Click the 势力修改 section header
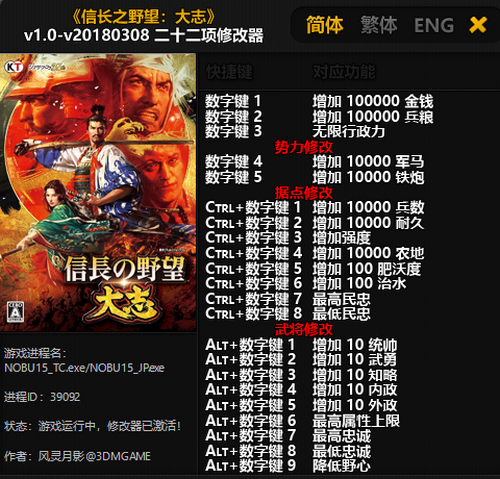The image size is (500, 479). click(304, 147)
